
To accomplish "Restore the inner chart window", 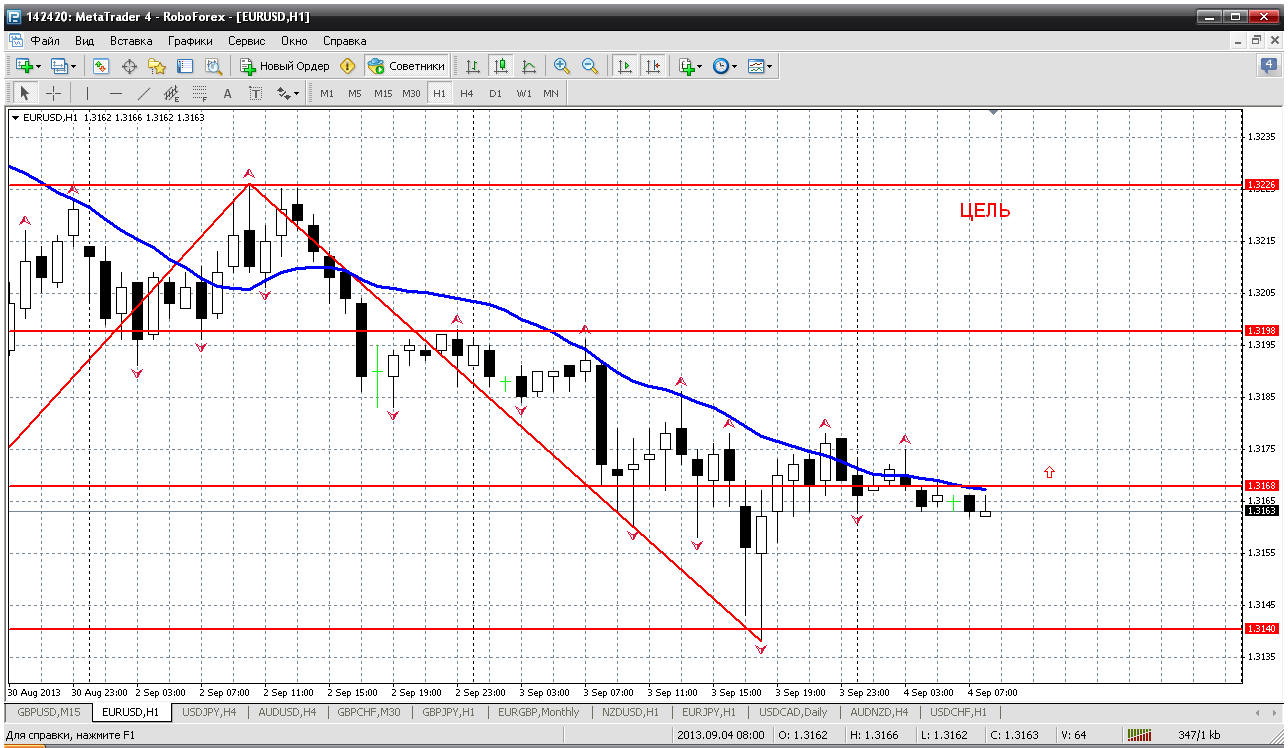I will 1255,41.
